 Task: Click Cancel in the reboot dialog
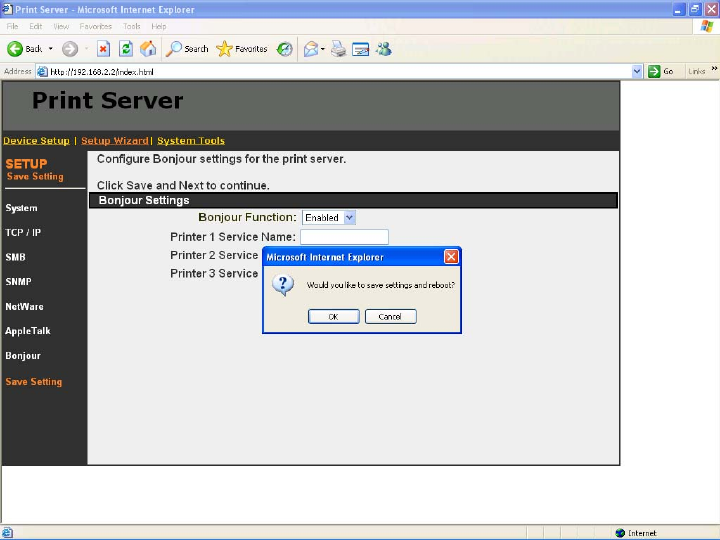click(x=391, y=316)
